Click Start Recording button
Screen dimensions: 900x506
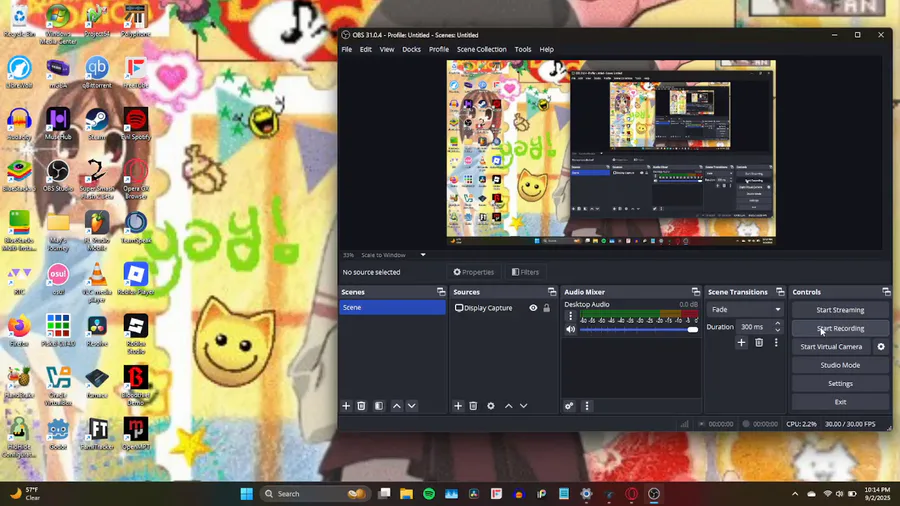(840, 329)
